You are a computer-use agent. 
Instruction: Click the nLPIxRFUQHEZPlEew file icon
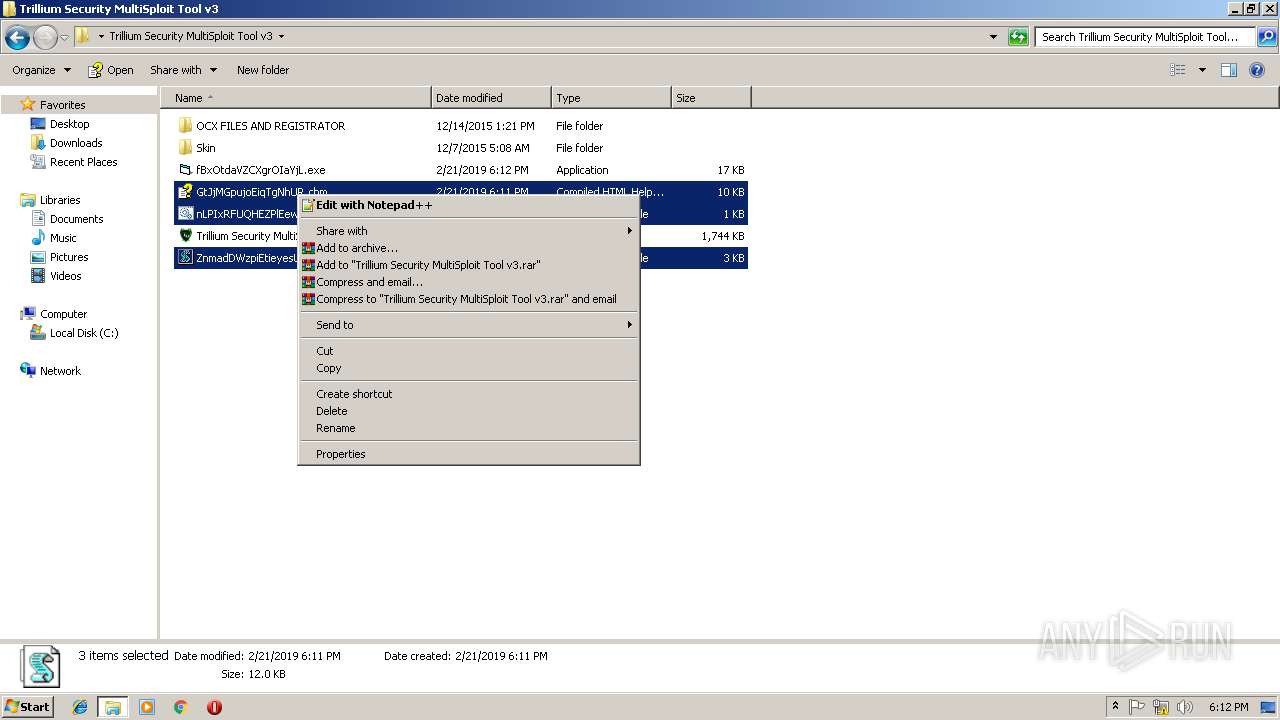pos(185,214)
